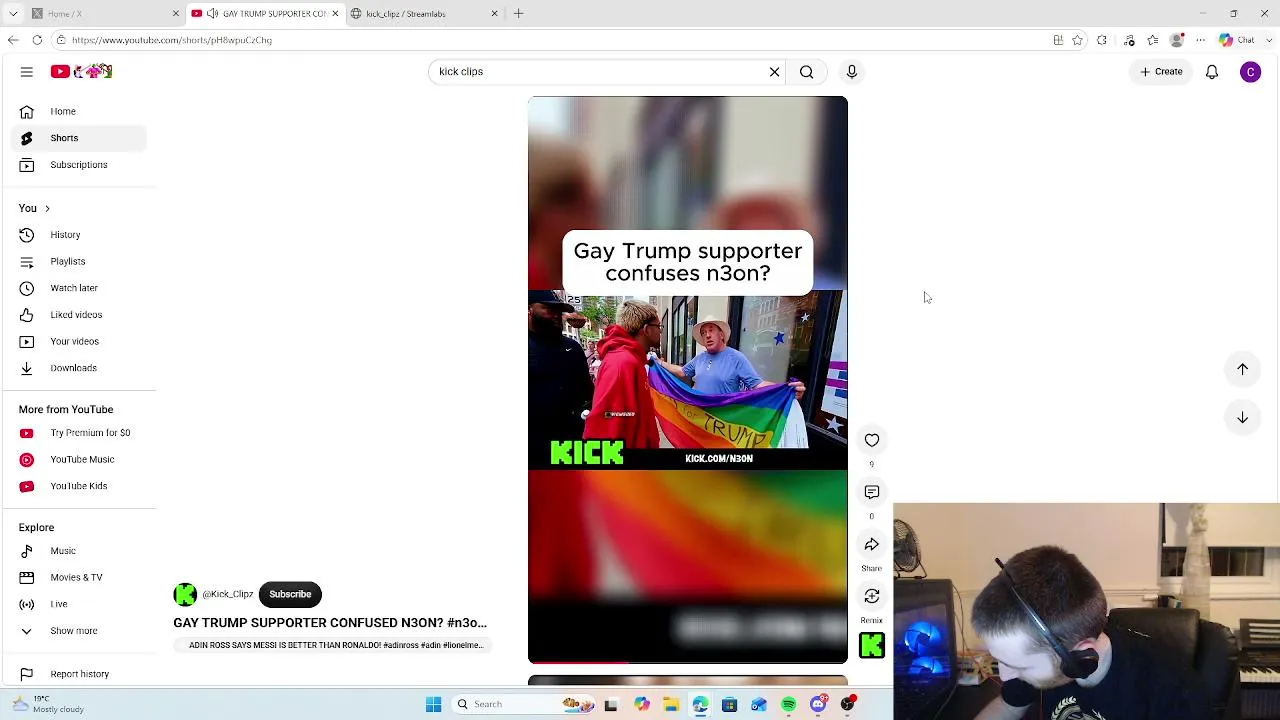Open the favorites list
Image resolution: width=1280 pixels, height=720 pixels.
tap(1153, 40)
